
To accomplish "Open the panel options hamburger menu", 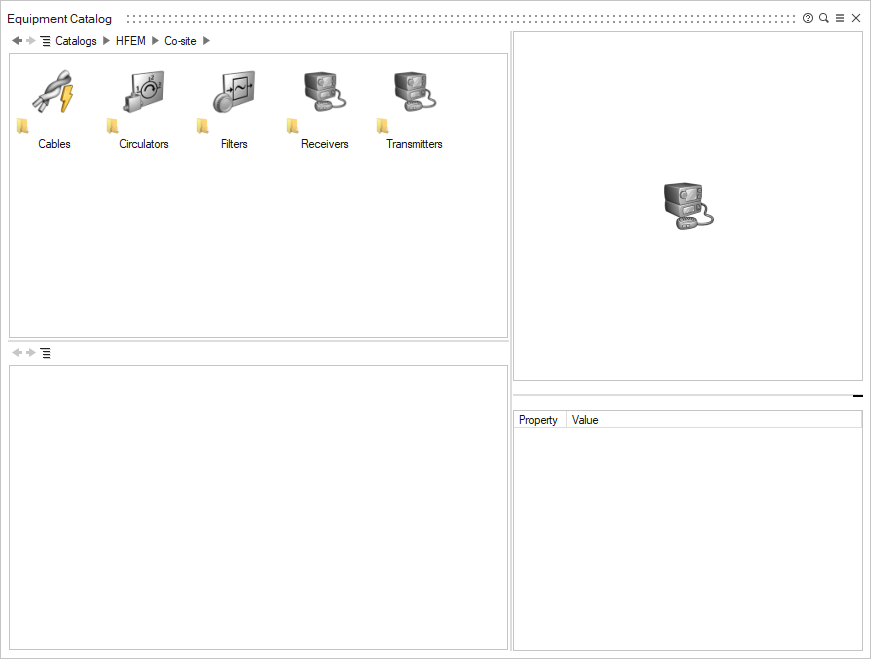I will [840, 18].
